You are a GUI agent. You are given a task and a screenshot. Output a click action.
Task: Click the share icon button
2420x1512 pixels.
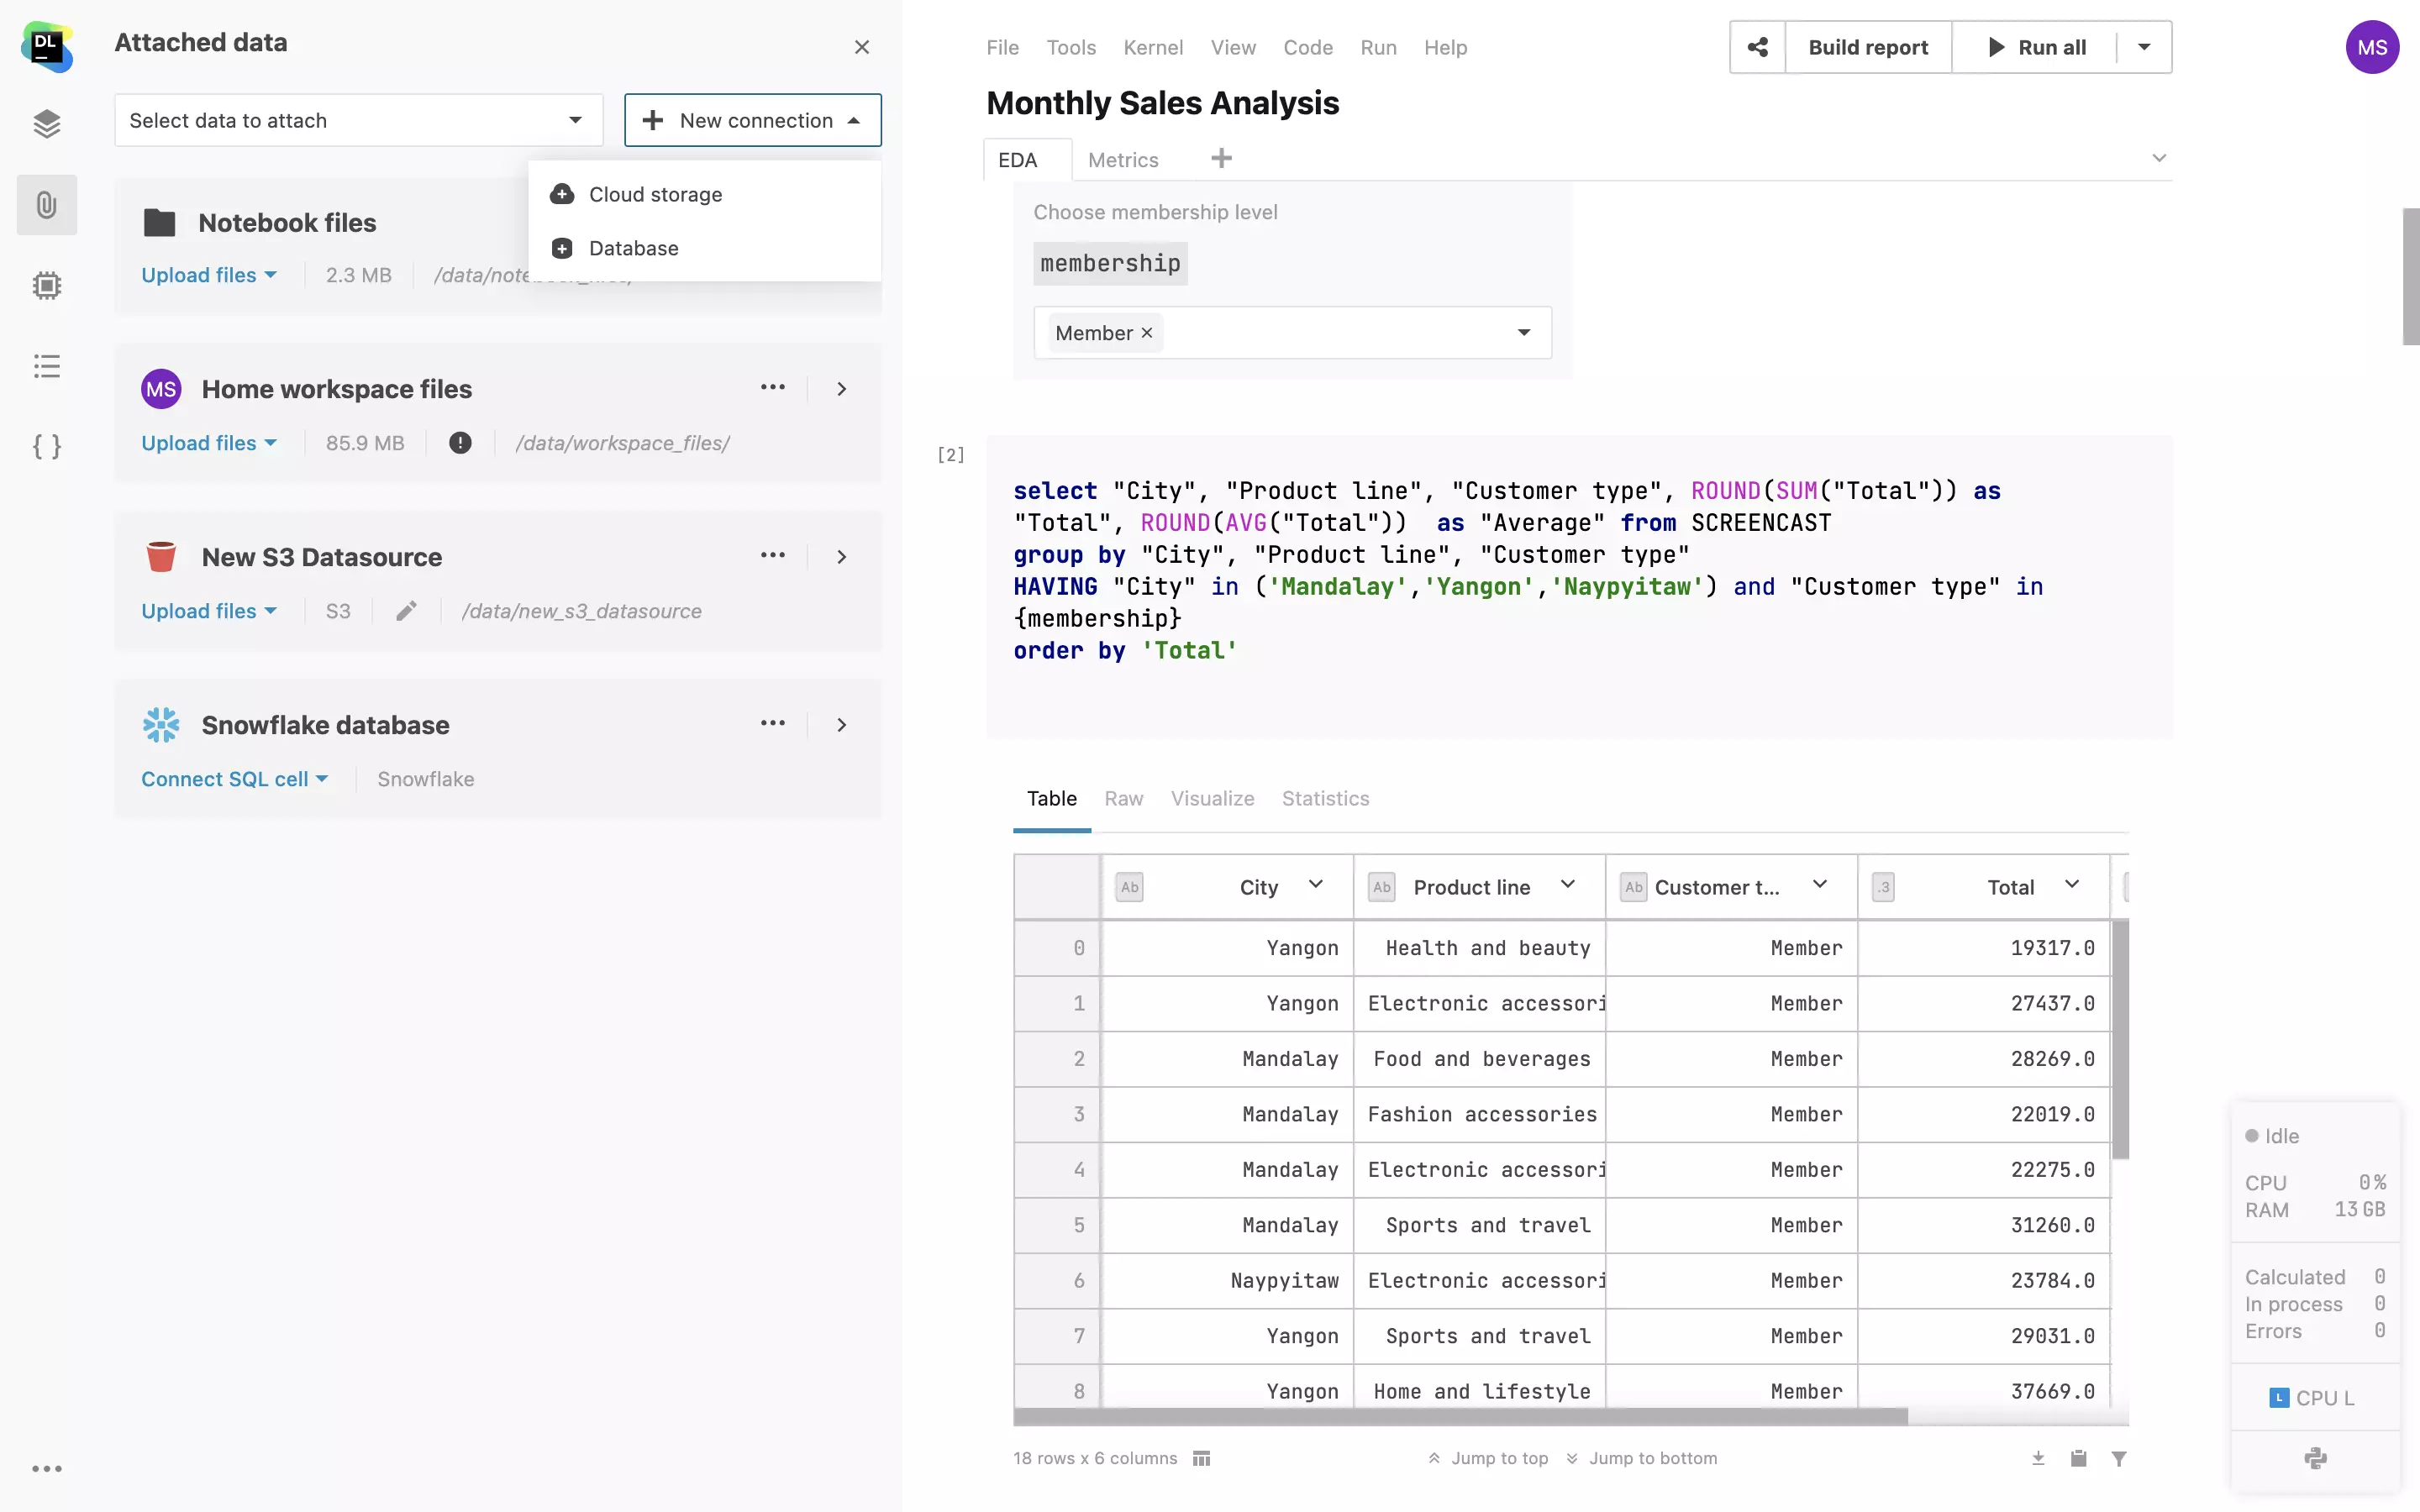[x=1757, y=47]
